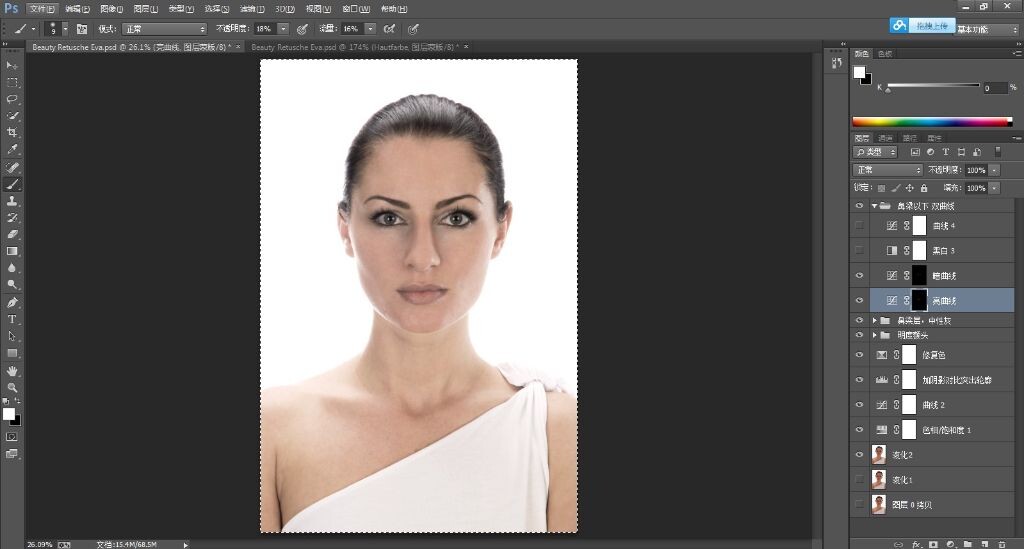Open the 帮助(H) menu

(x=394, y=9)
